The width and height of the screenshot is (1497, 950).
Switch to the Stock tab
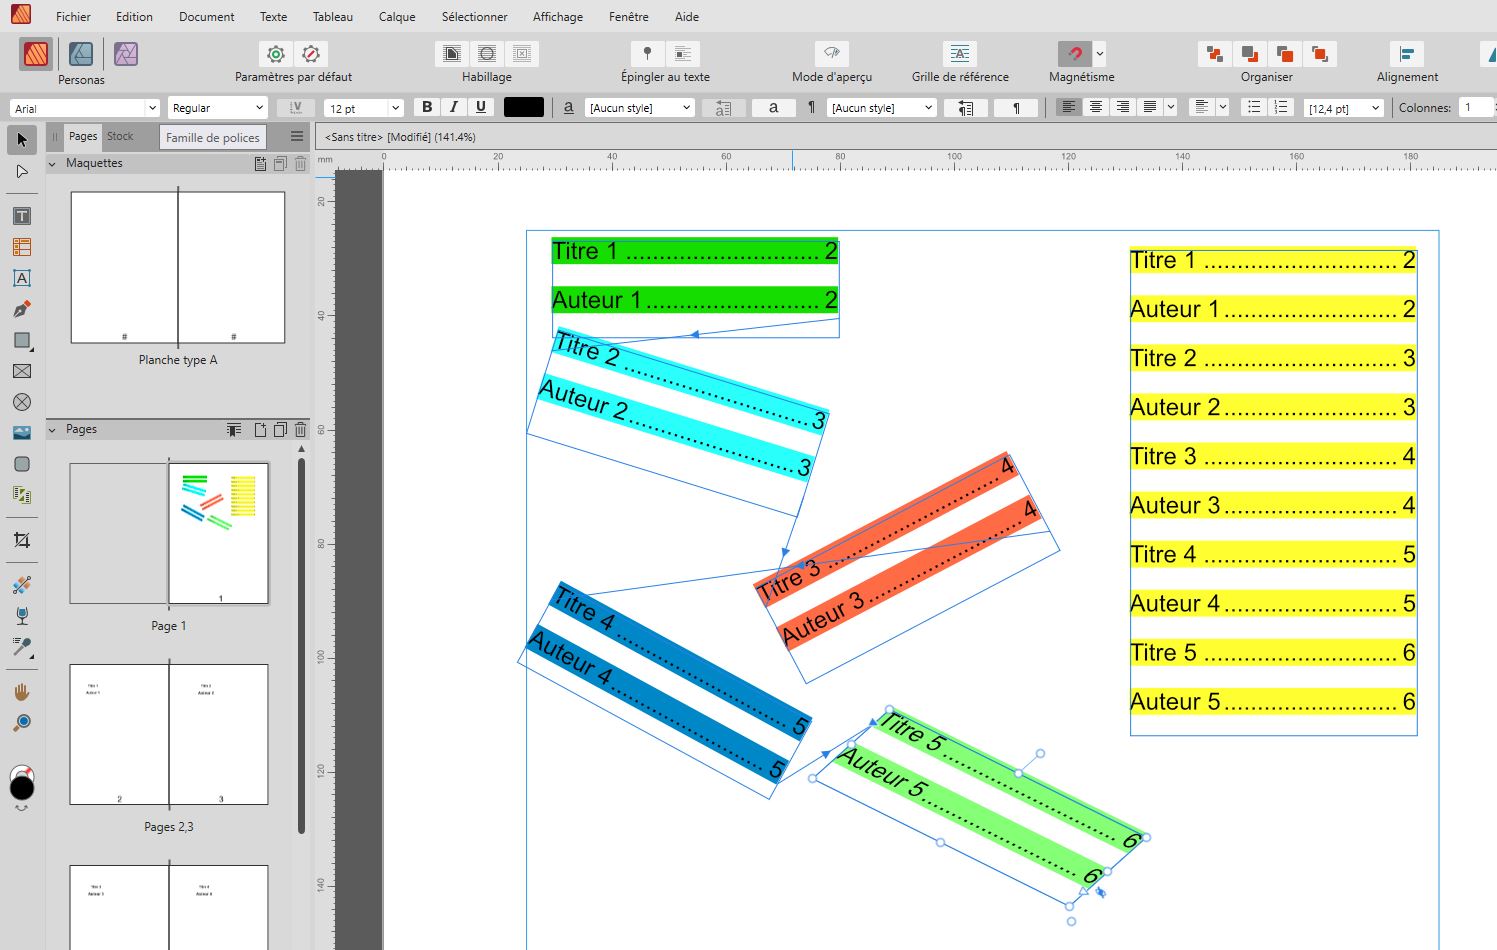pos(120,136)
